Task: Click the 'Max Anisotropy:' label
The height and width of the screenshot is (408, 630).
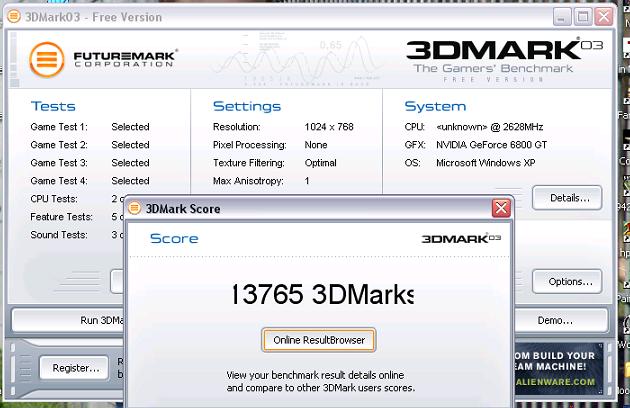Action: 248,181
